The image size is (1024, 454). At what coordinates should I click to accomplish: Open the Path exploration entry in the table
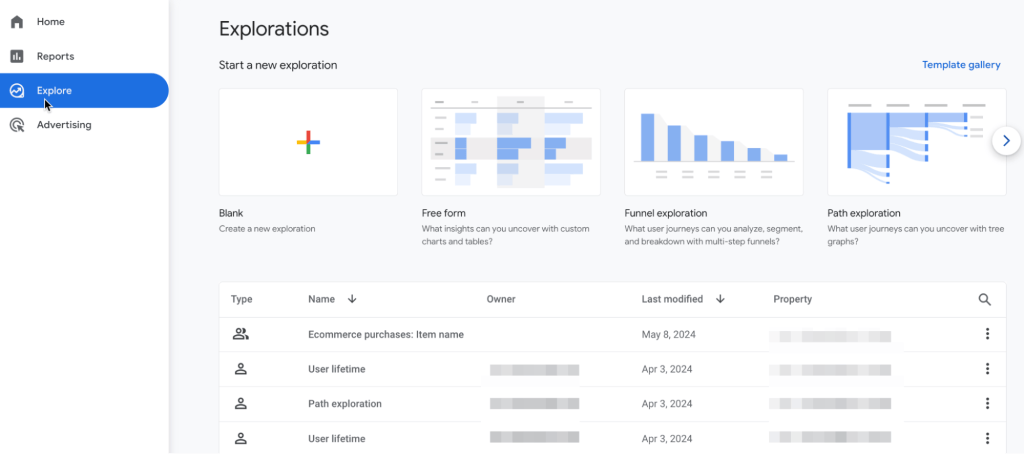(x=345, y=404)
